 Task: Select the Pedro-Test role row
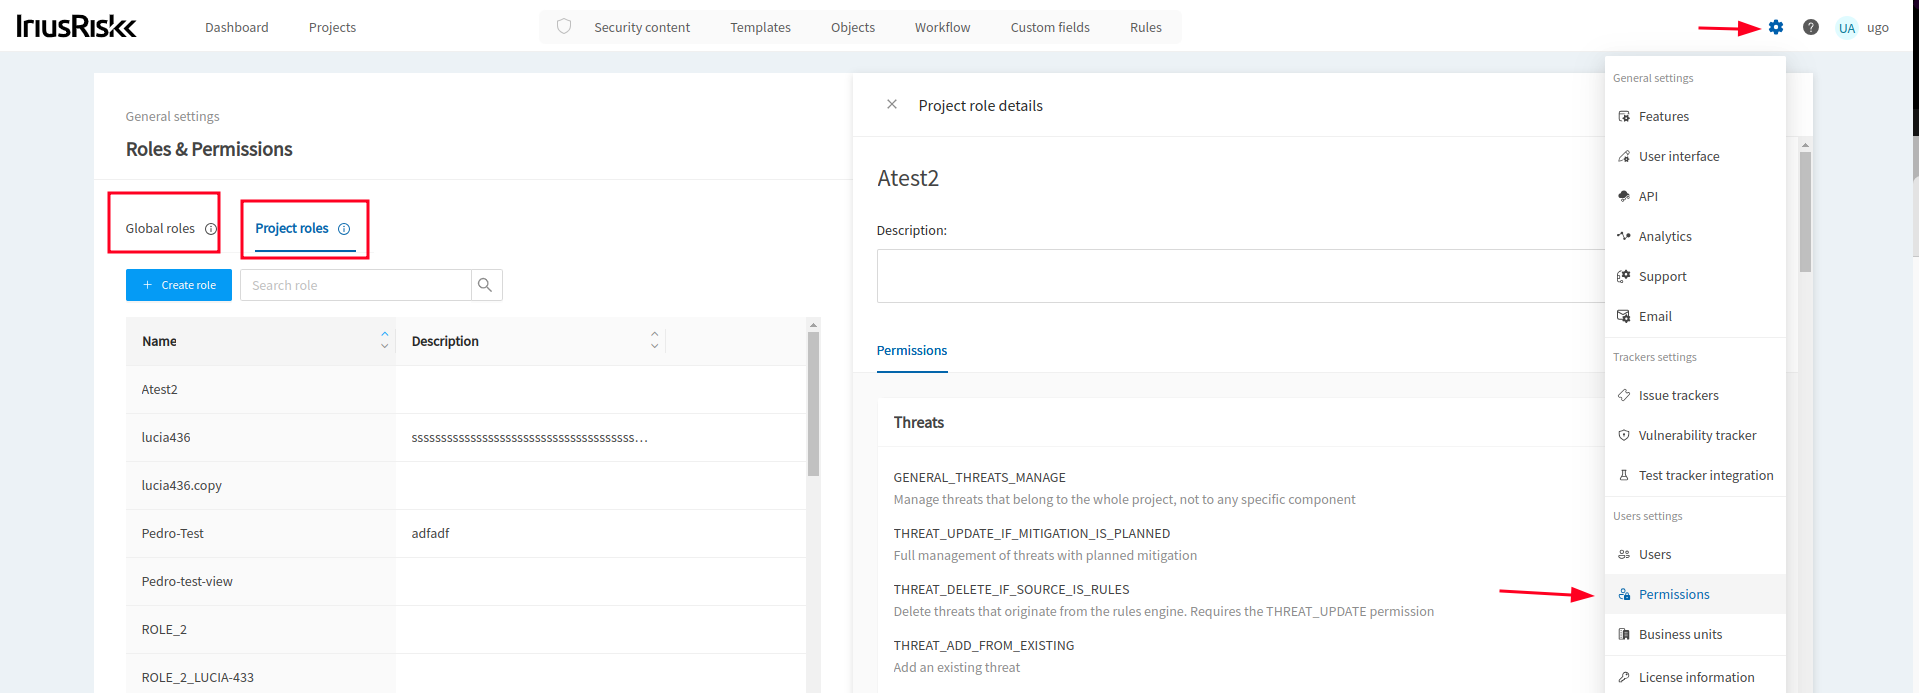click(x=466, y=534)
